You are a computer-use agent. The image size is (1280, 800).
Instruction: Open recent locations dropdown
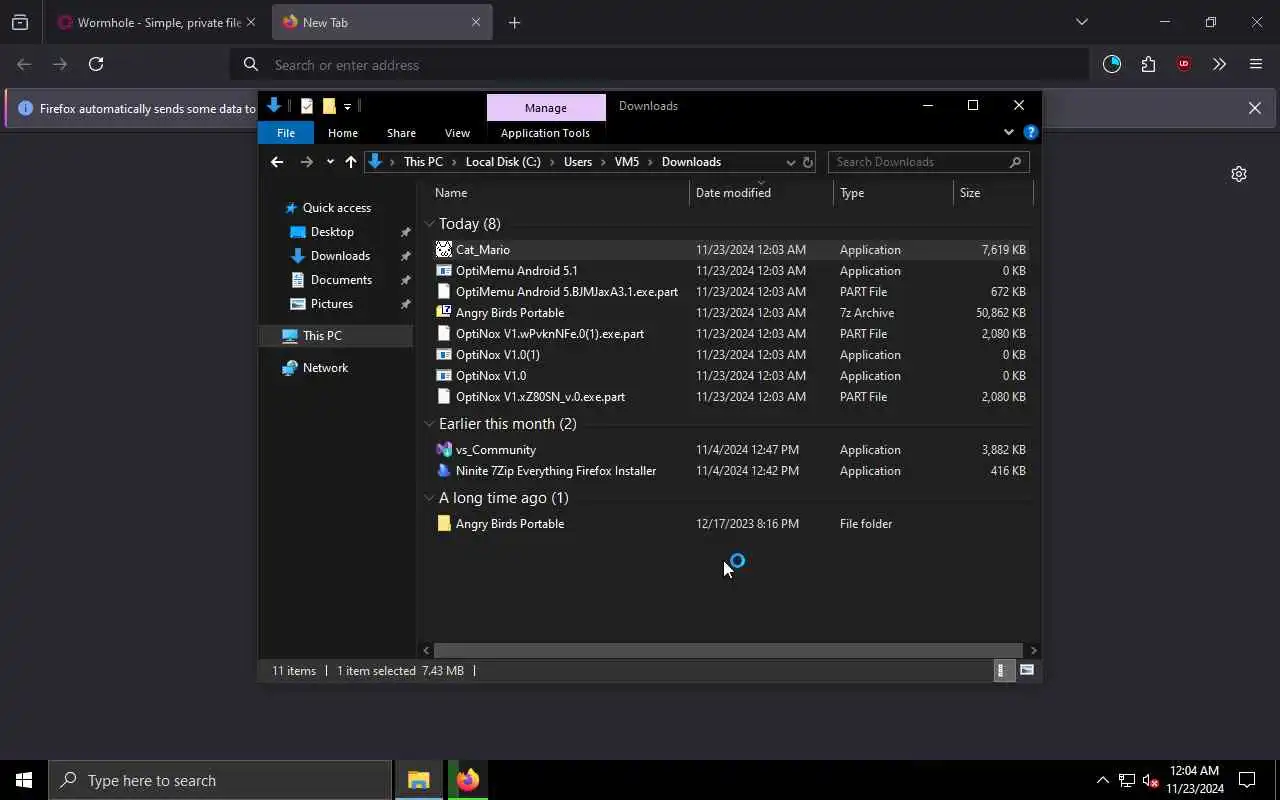(330, 162)
